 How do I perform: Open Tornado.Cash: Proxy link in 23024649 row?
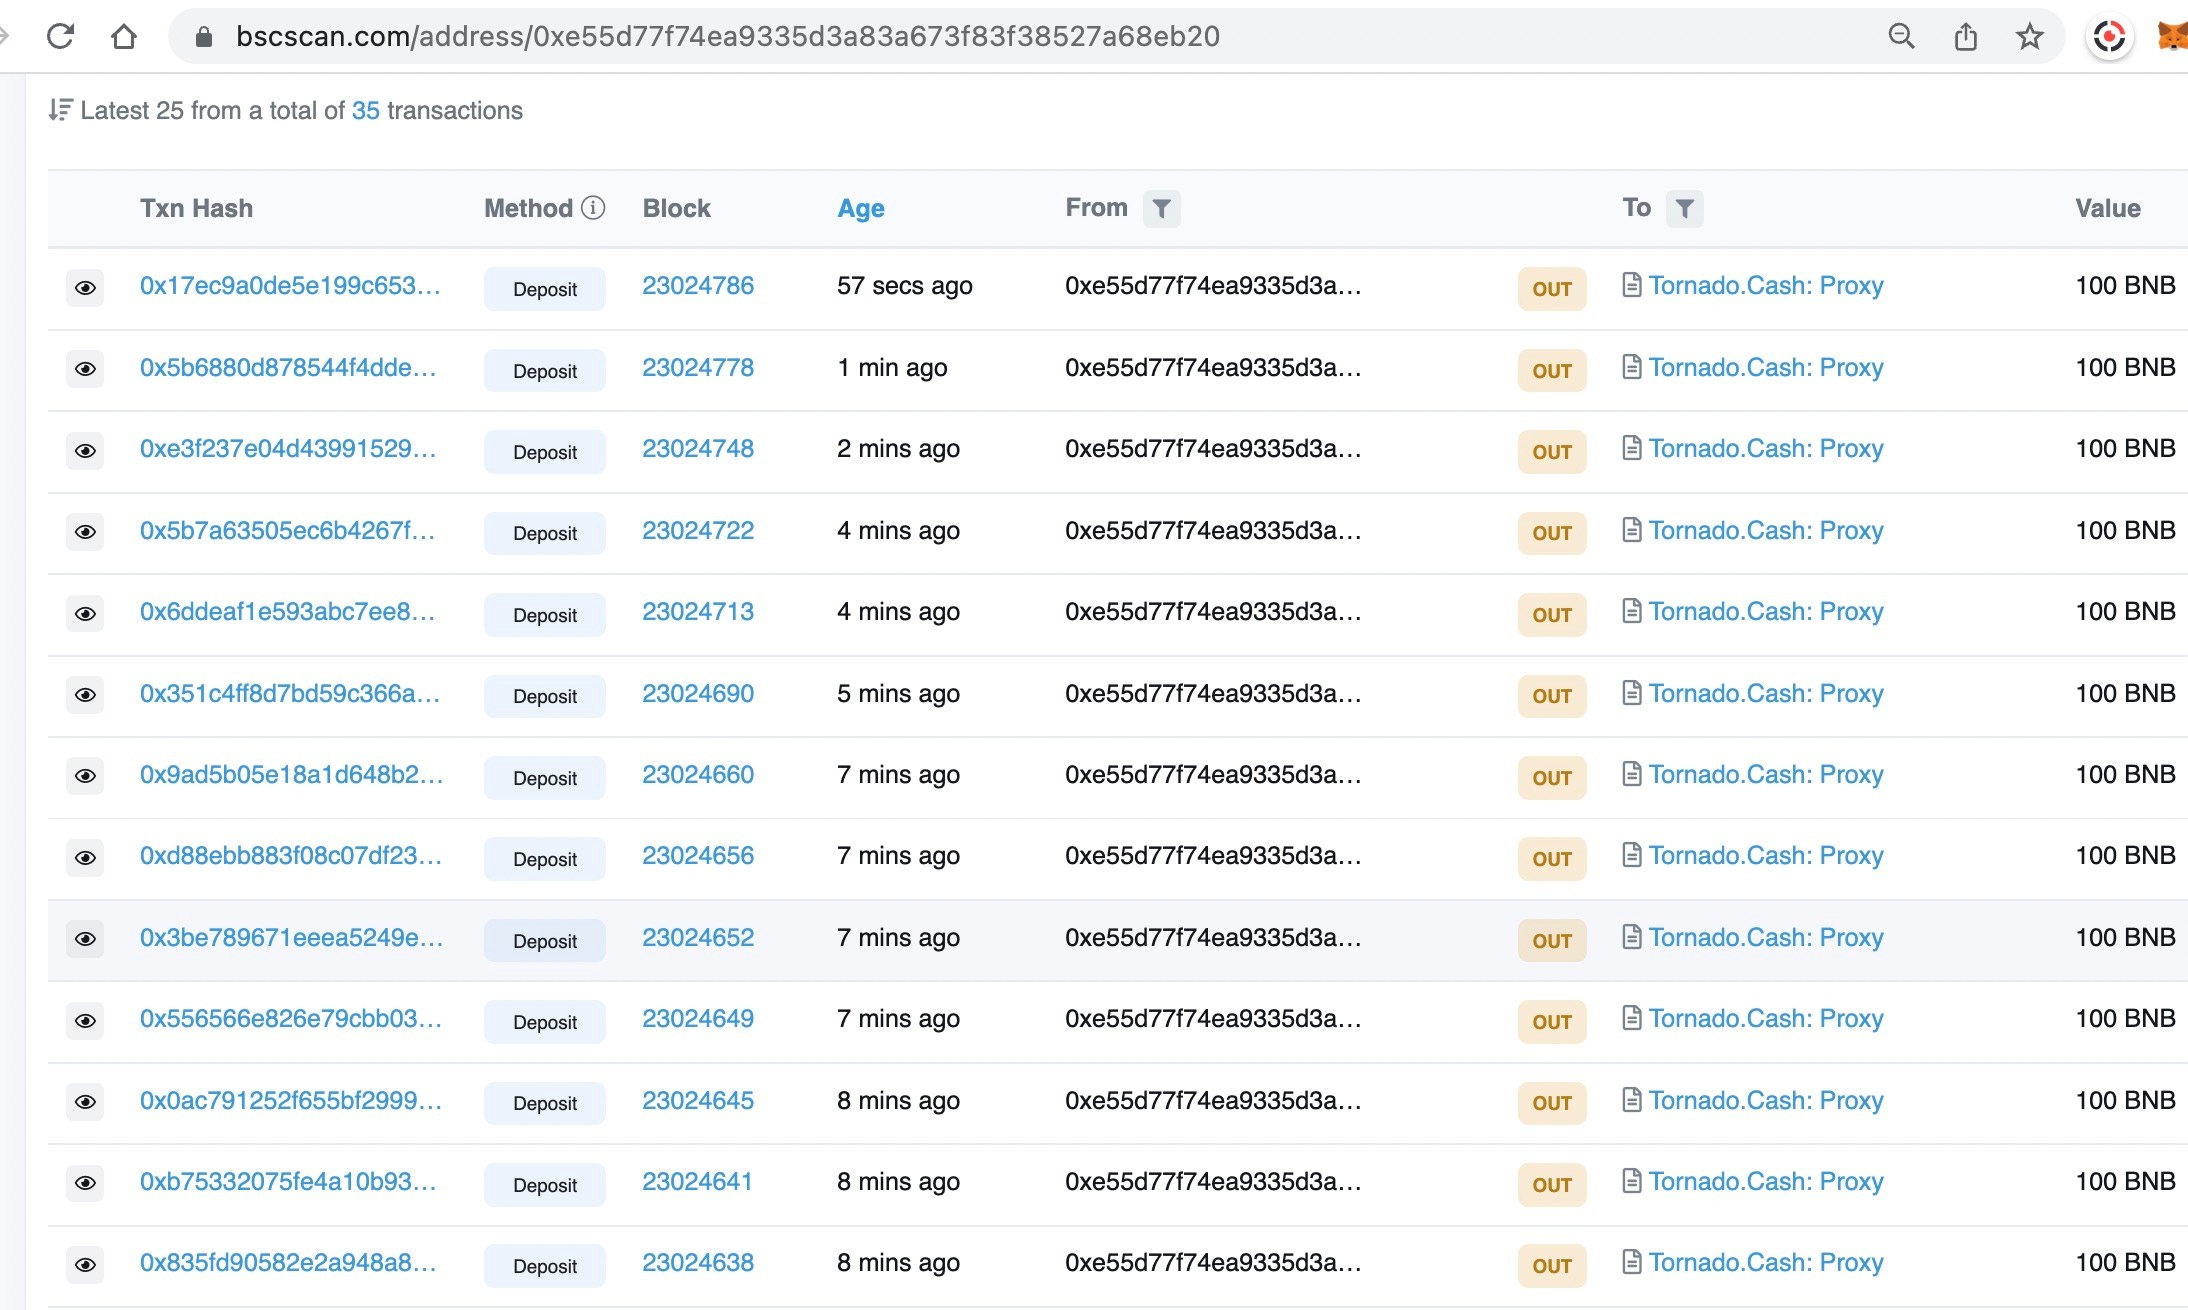pos(1766,1018)
